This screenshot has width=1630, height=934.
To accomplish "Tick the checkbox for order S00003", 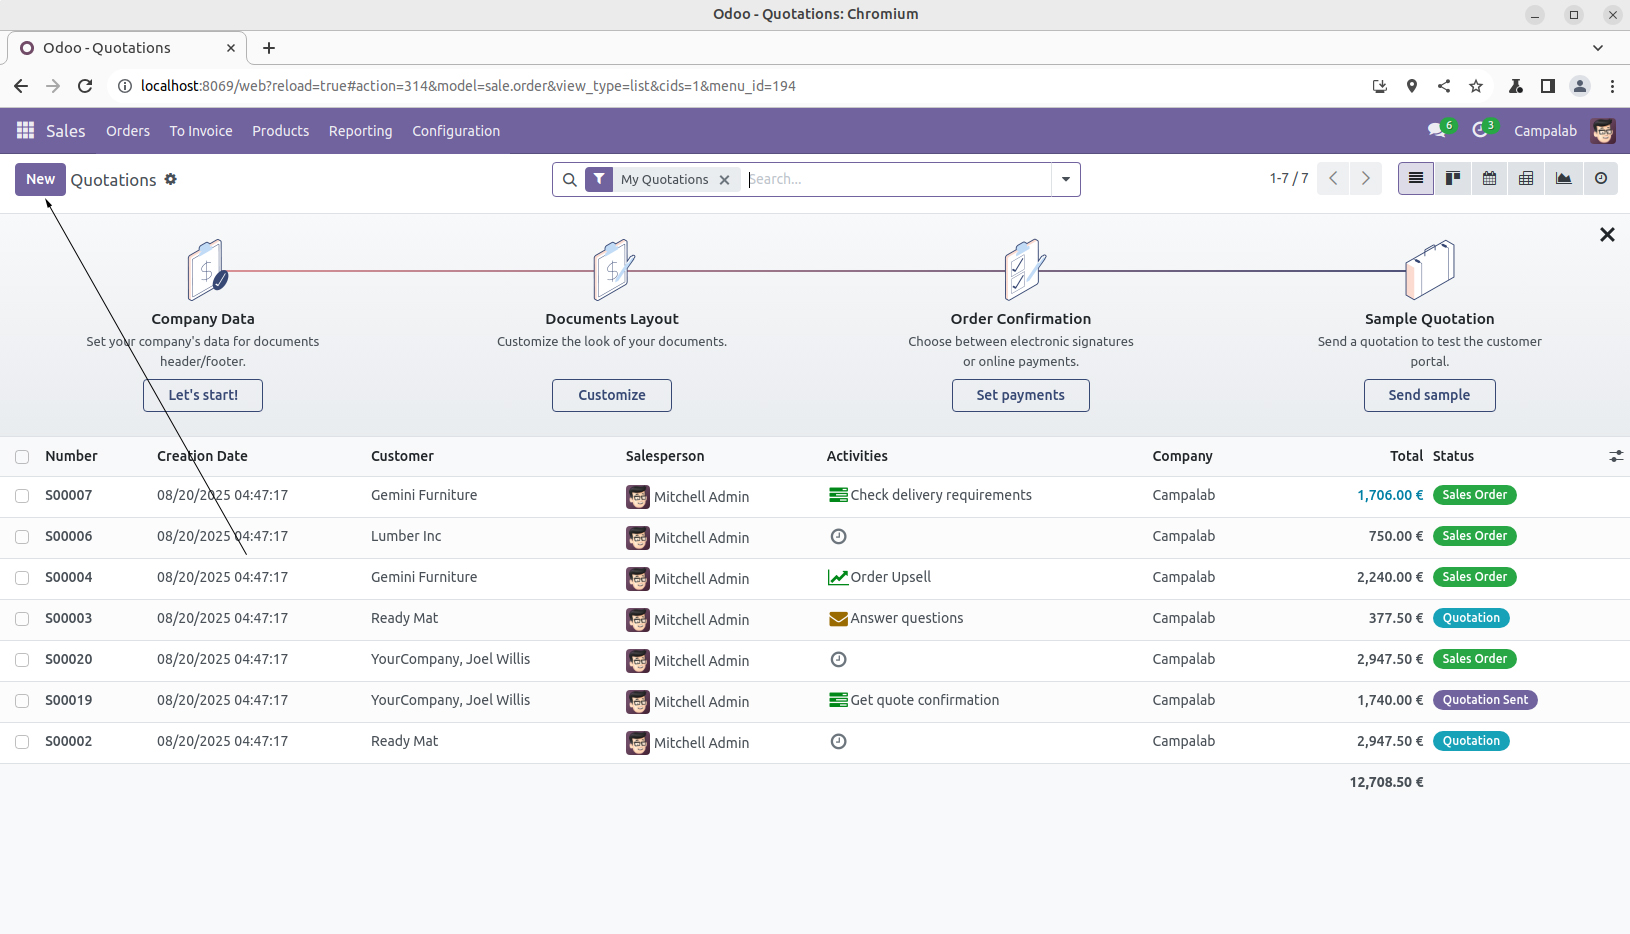I will (x=22, y=619).
